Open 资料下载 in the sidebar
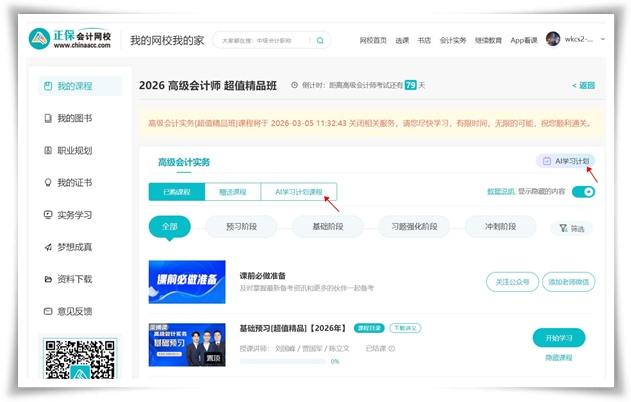The height and width of the screenshot is (402, 631). coord(74,279)
